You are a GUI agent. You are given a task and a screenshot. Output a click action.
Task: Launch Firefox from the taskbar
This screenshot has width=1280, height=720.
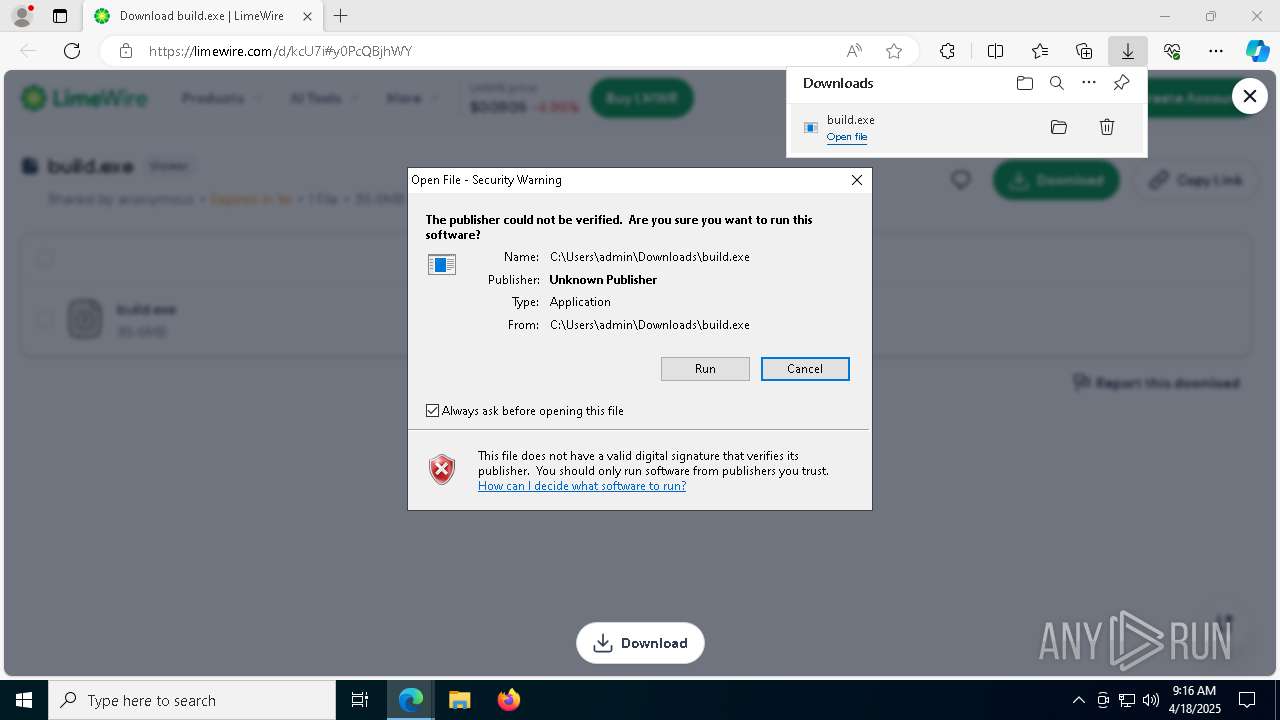(508, 700)
